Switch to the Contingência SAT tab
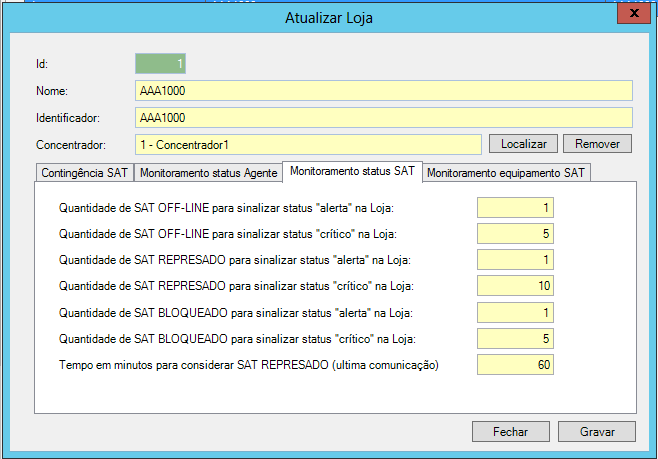Image resolution: width=658 pixels, height=459 pixels. pos(84,173)
